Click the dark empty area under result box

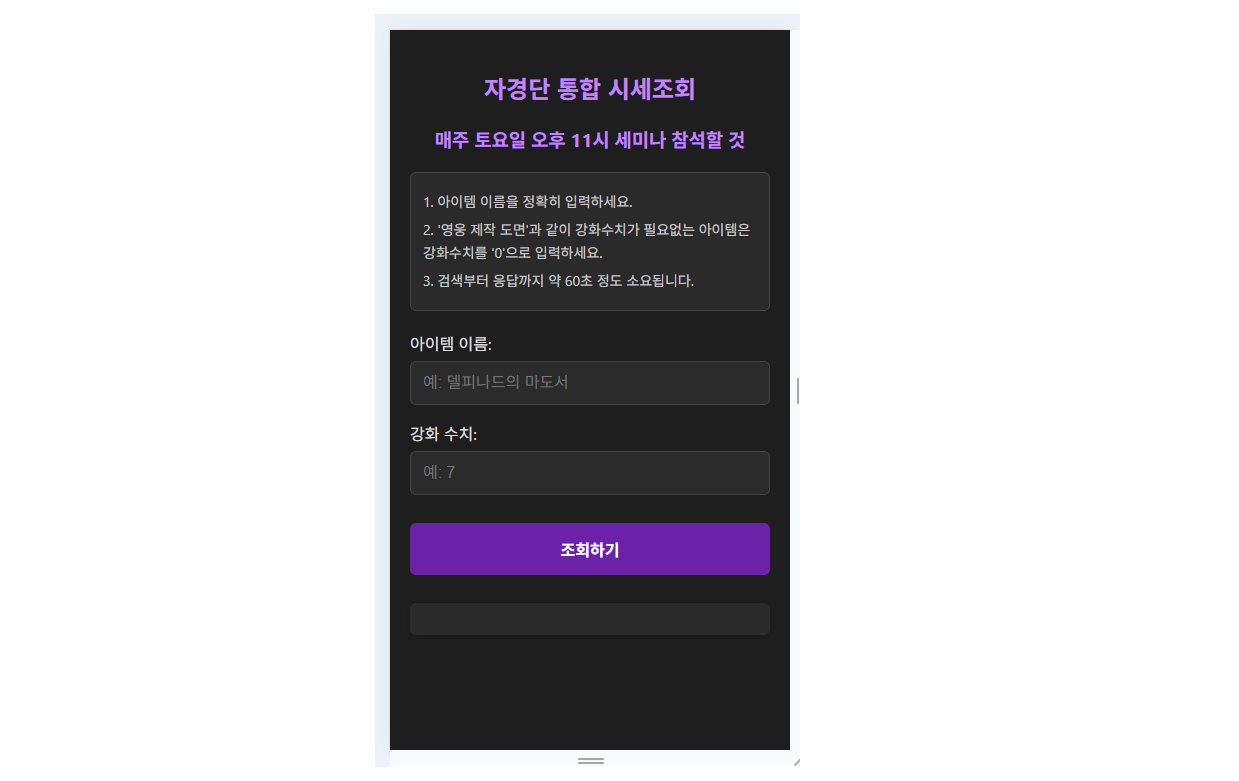[590, 692]
